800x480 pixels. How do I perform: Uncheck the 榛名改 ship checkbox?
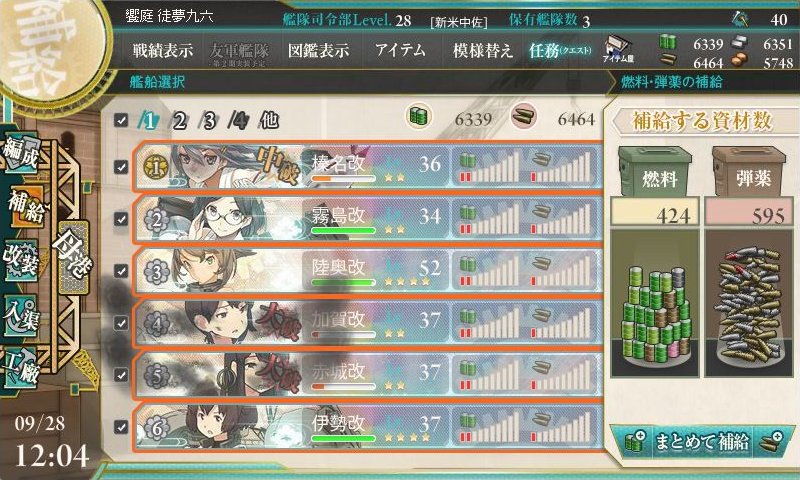(121, 167)
